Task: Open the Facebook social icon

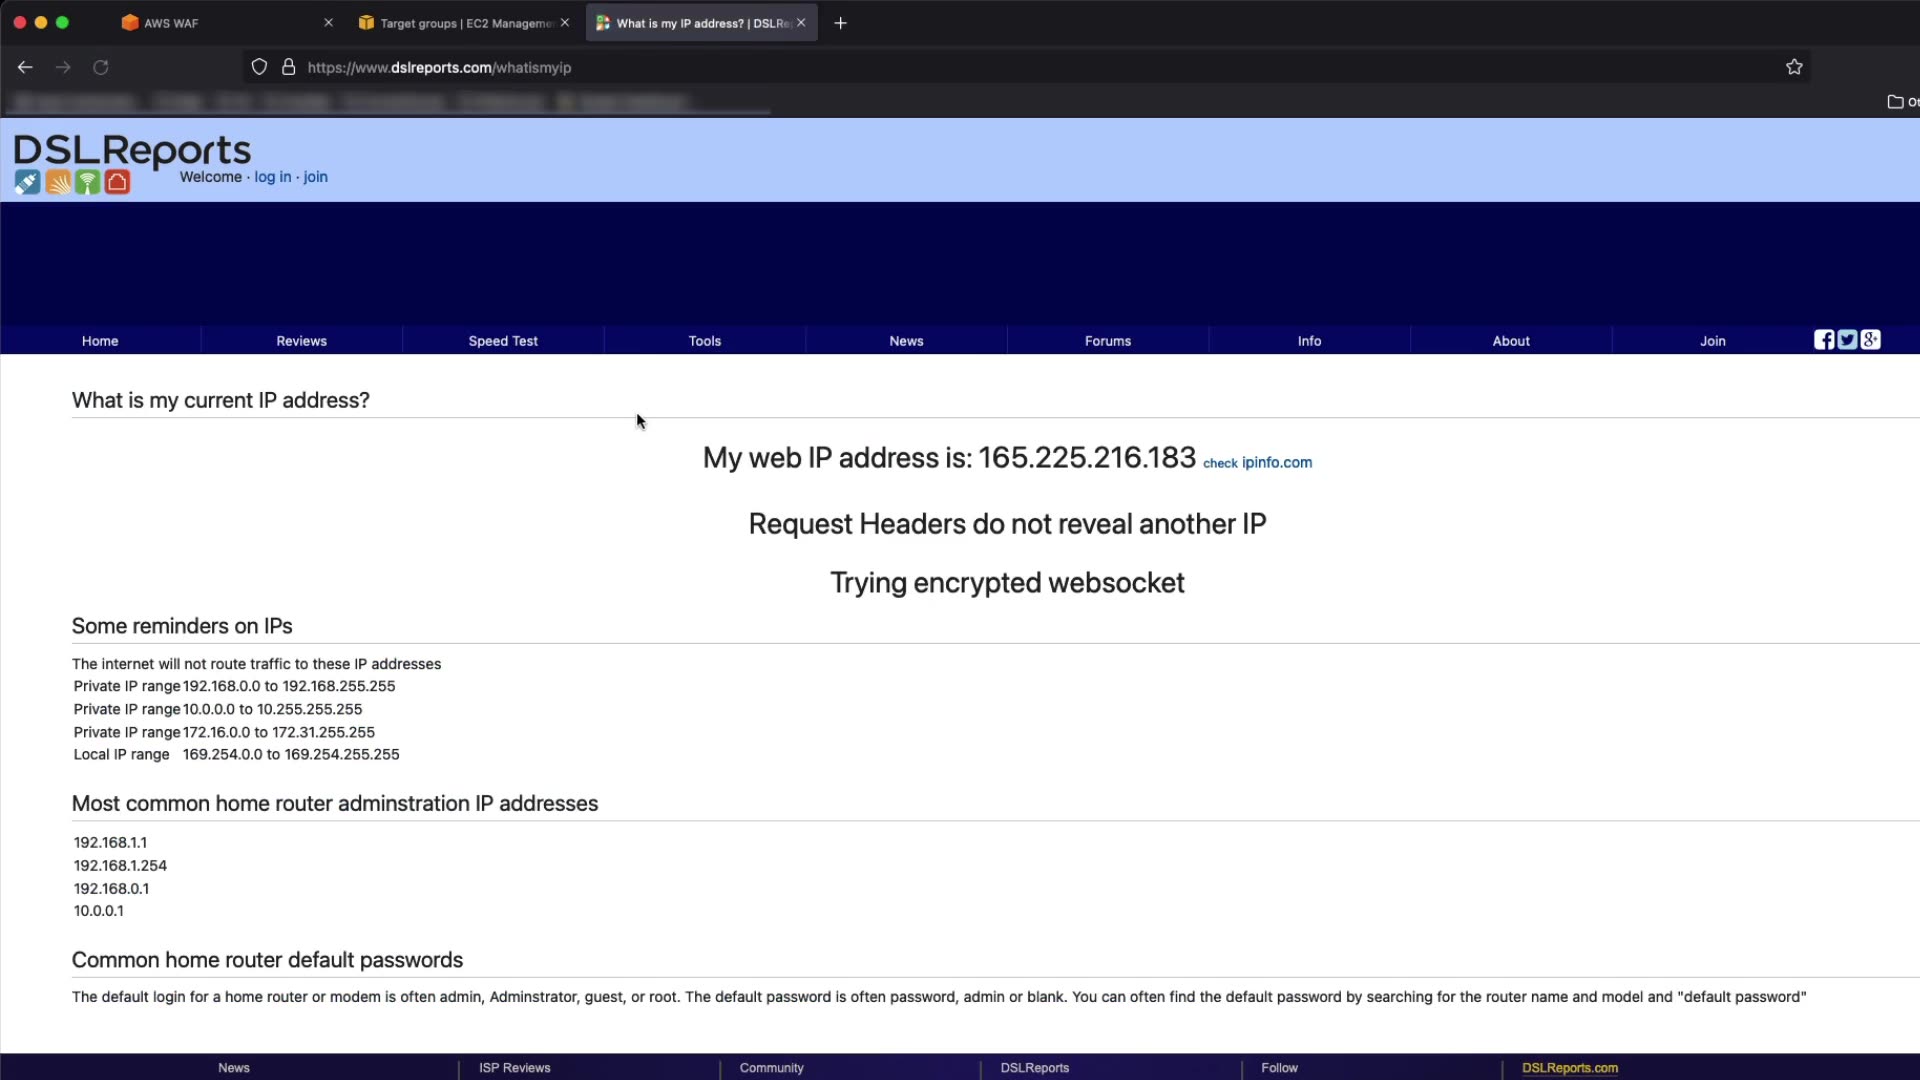Action: [x=1824, y=340]
